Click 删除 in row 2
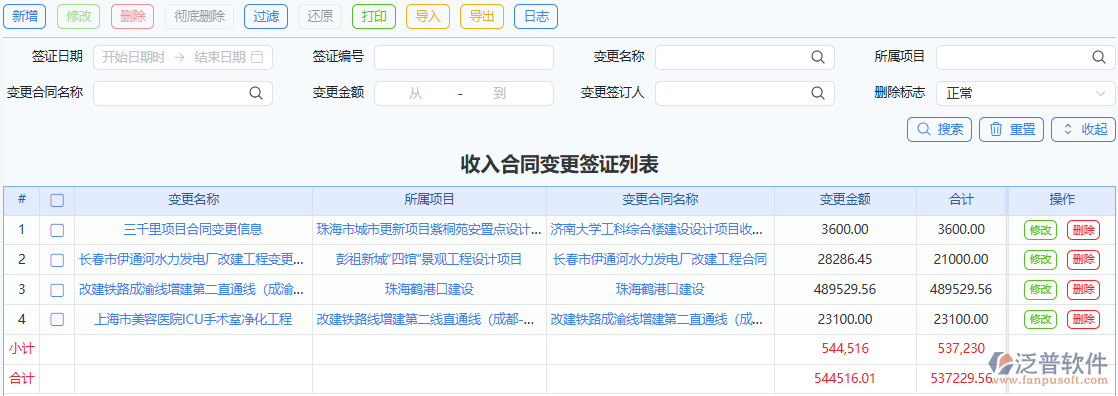Image resolution: width=1118 pixels, height=396 pixels. click(x=1083, y=260)
